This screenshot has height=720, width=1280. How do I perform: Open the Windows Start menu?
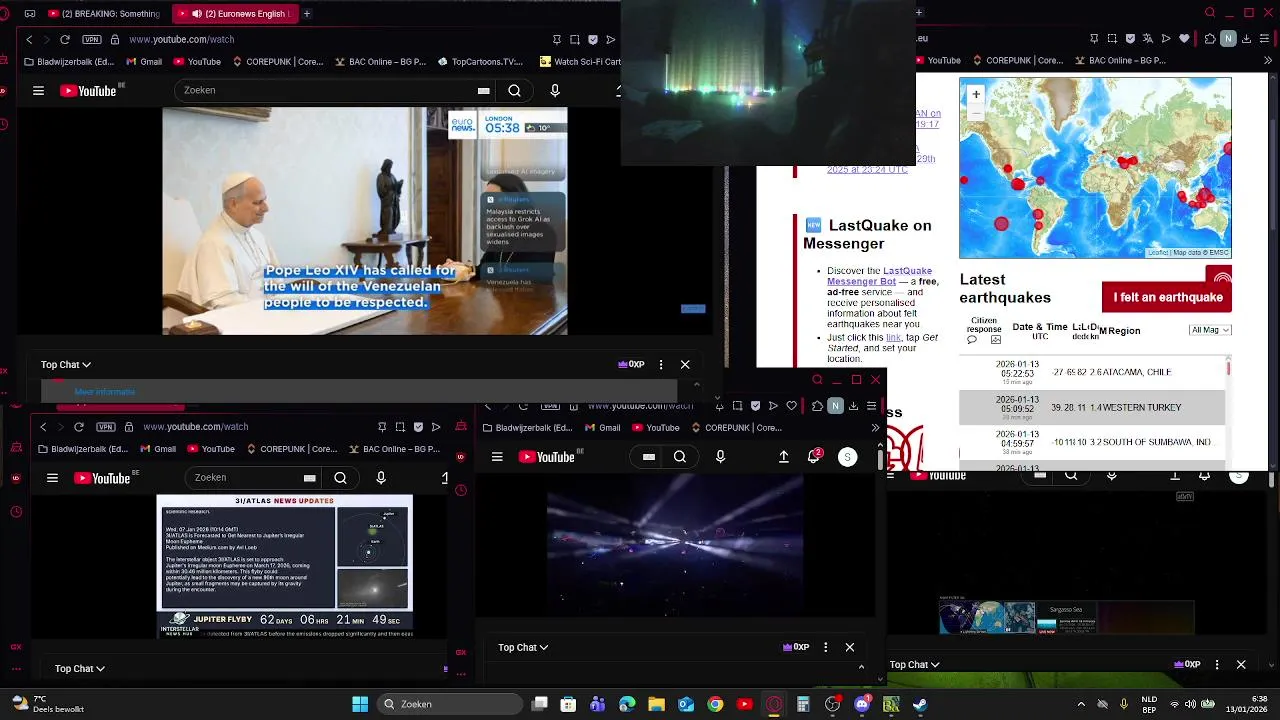click(x=360, y=704)
